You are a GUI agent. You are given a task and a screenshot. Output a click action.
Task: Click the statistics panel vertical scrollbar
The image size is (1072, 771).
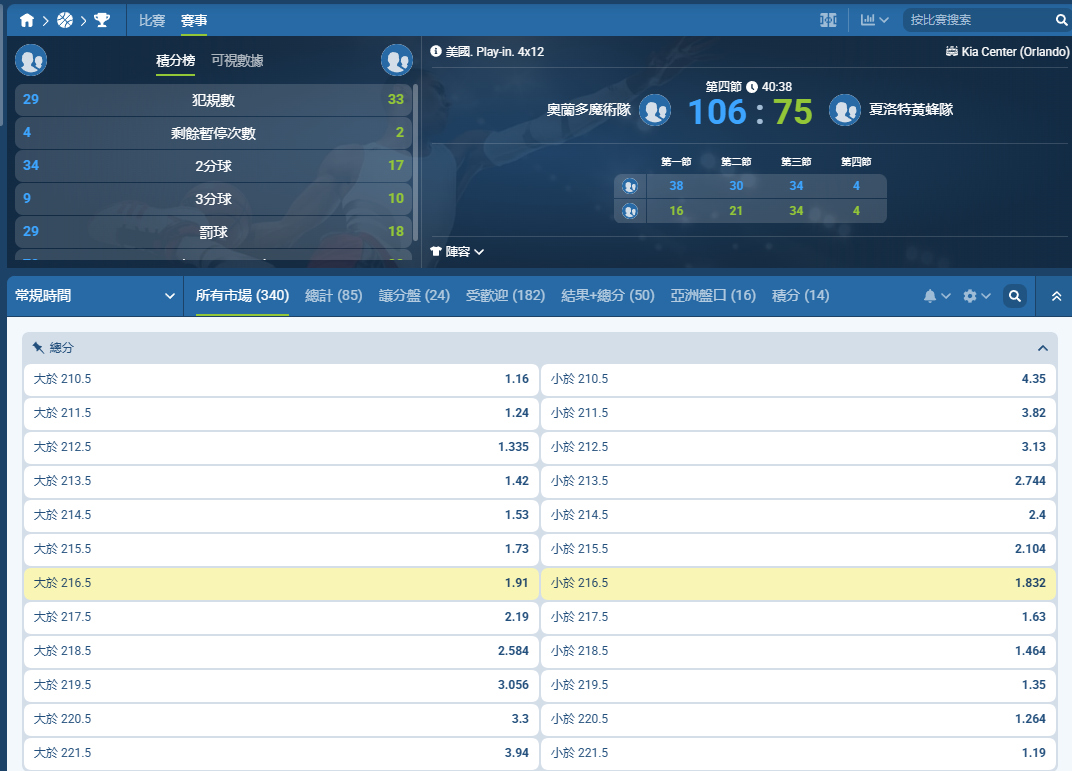pos(416,163)
